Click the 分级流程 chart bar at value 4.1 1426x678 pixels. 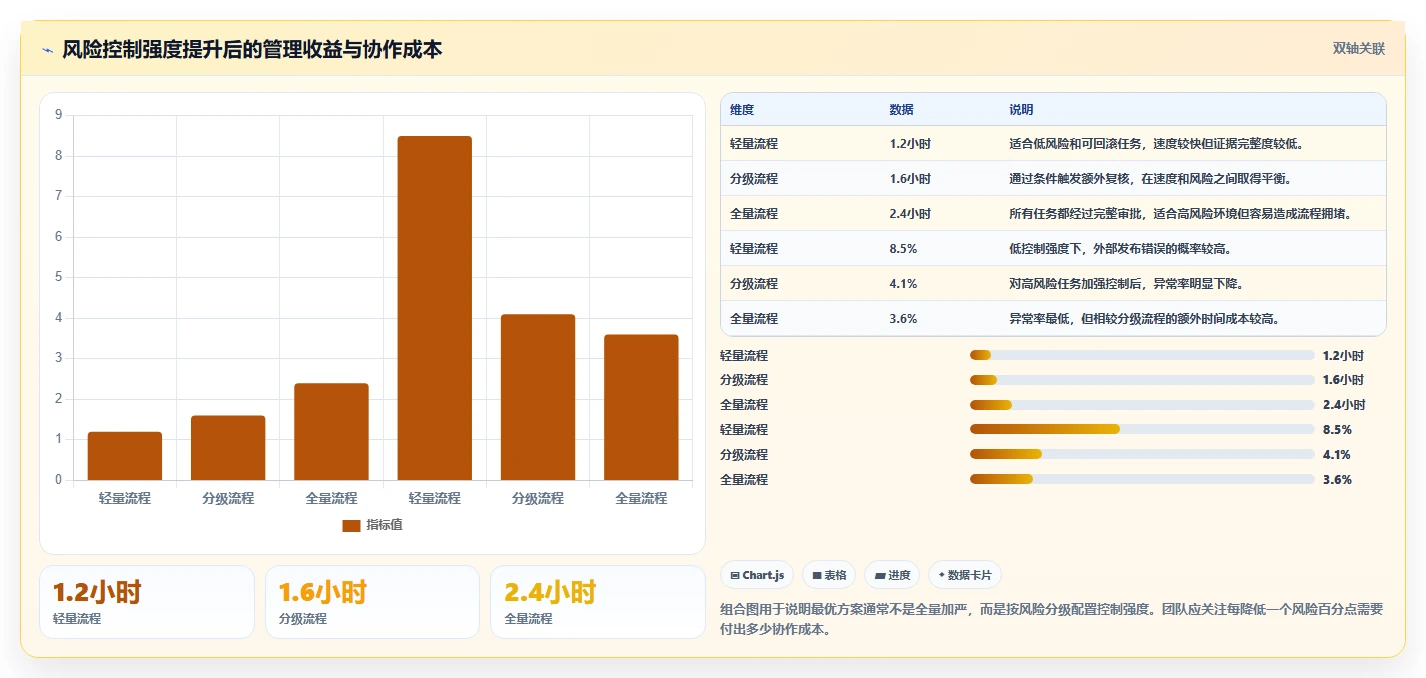pos(538,397)
